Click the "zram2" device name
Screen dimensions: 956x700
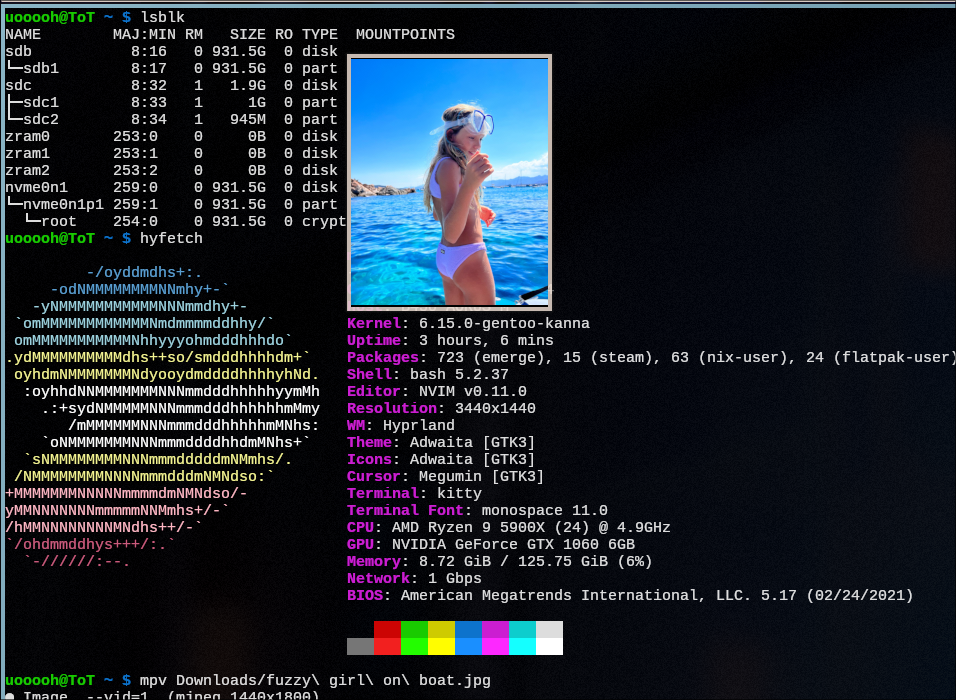(27, 171)
